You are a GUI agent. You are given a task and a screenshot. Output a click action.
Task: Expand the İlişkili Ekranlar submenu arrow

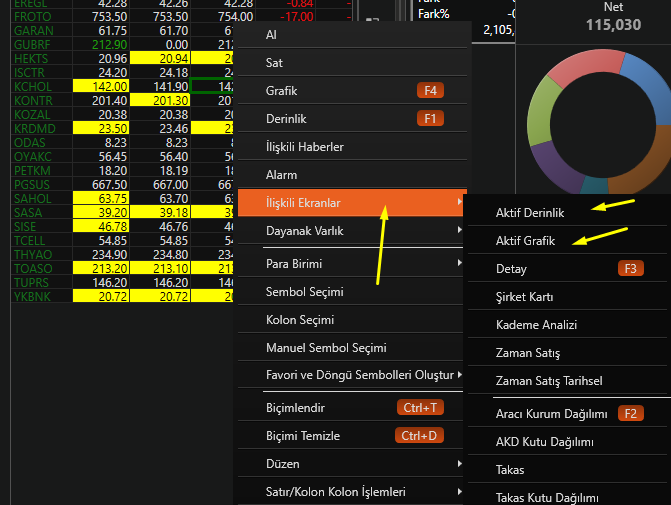(x=459, y=203)
